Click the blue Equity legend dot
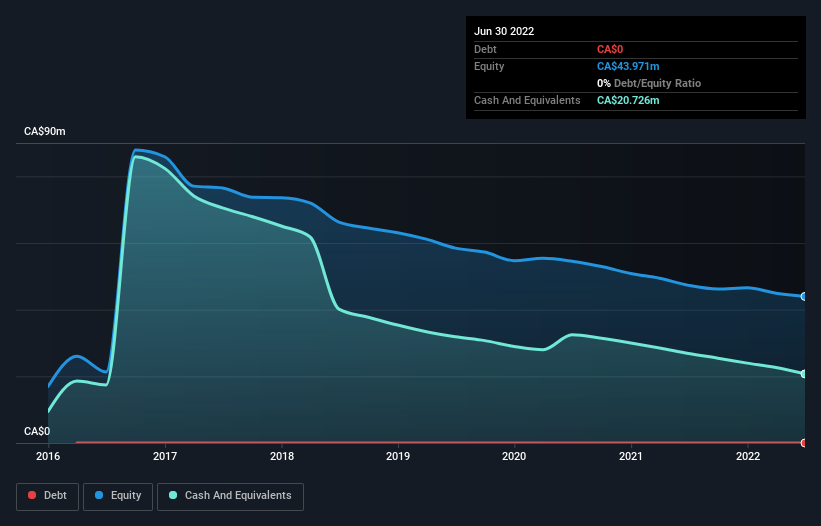Screen dimensions: 821x526 click(99, 495)
